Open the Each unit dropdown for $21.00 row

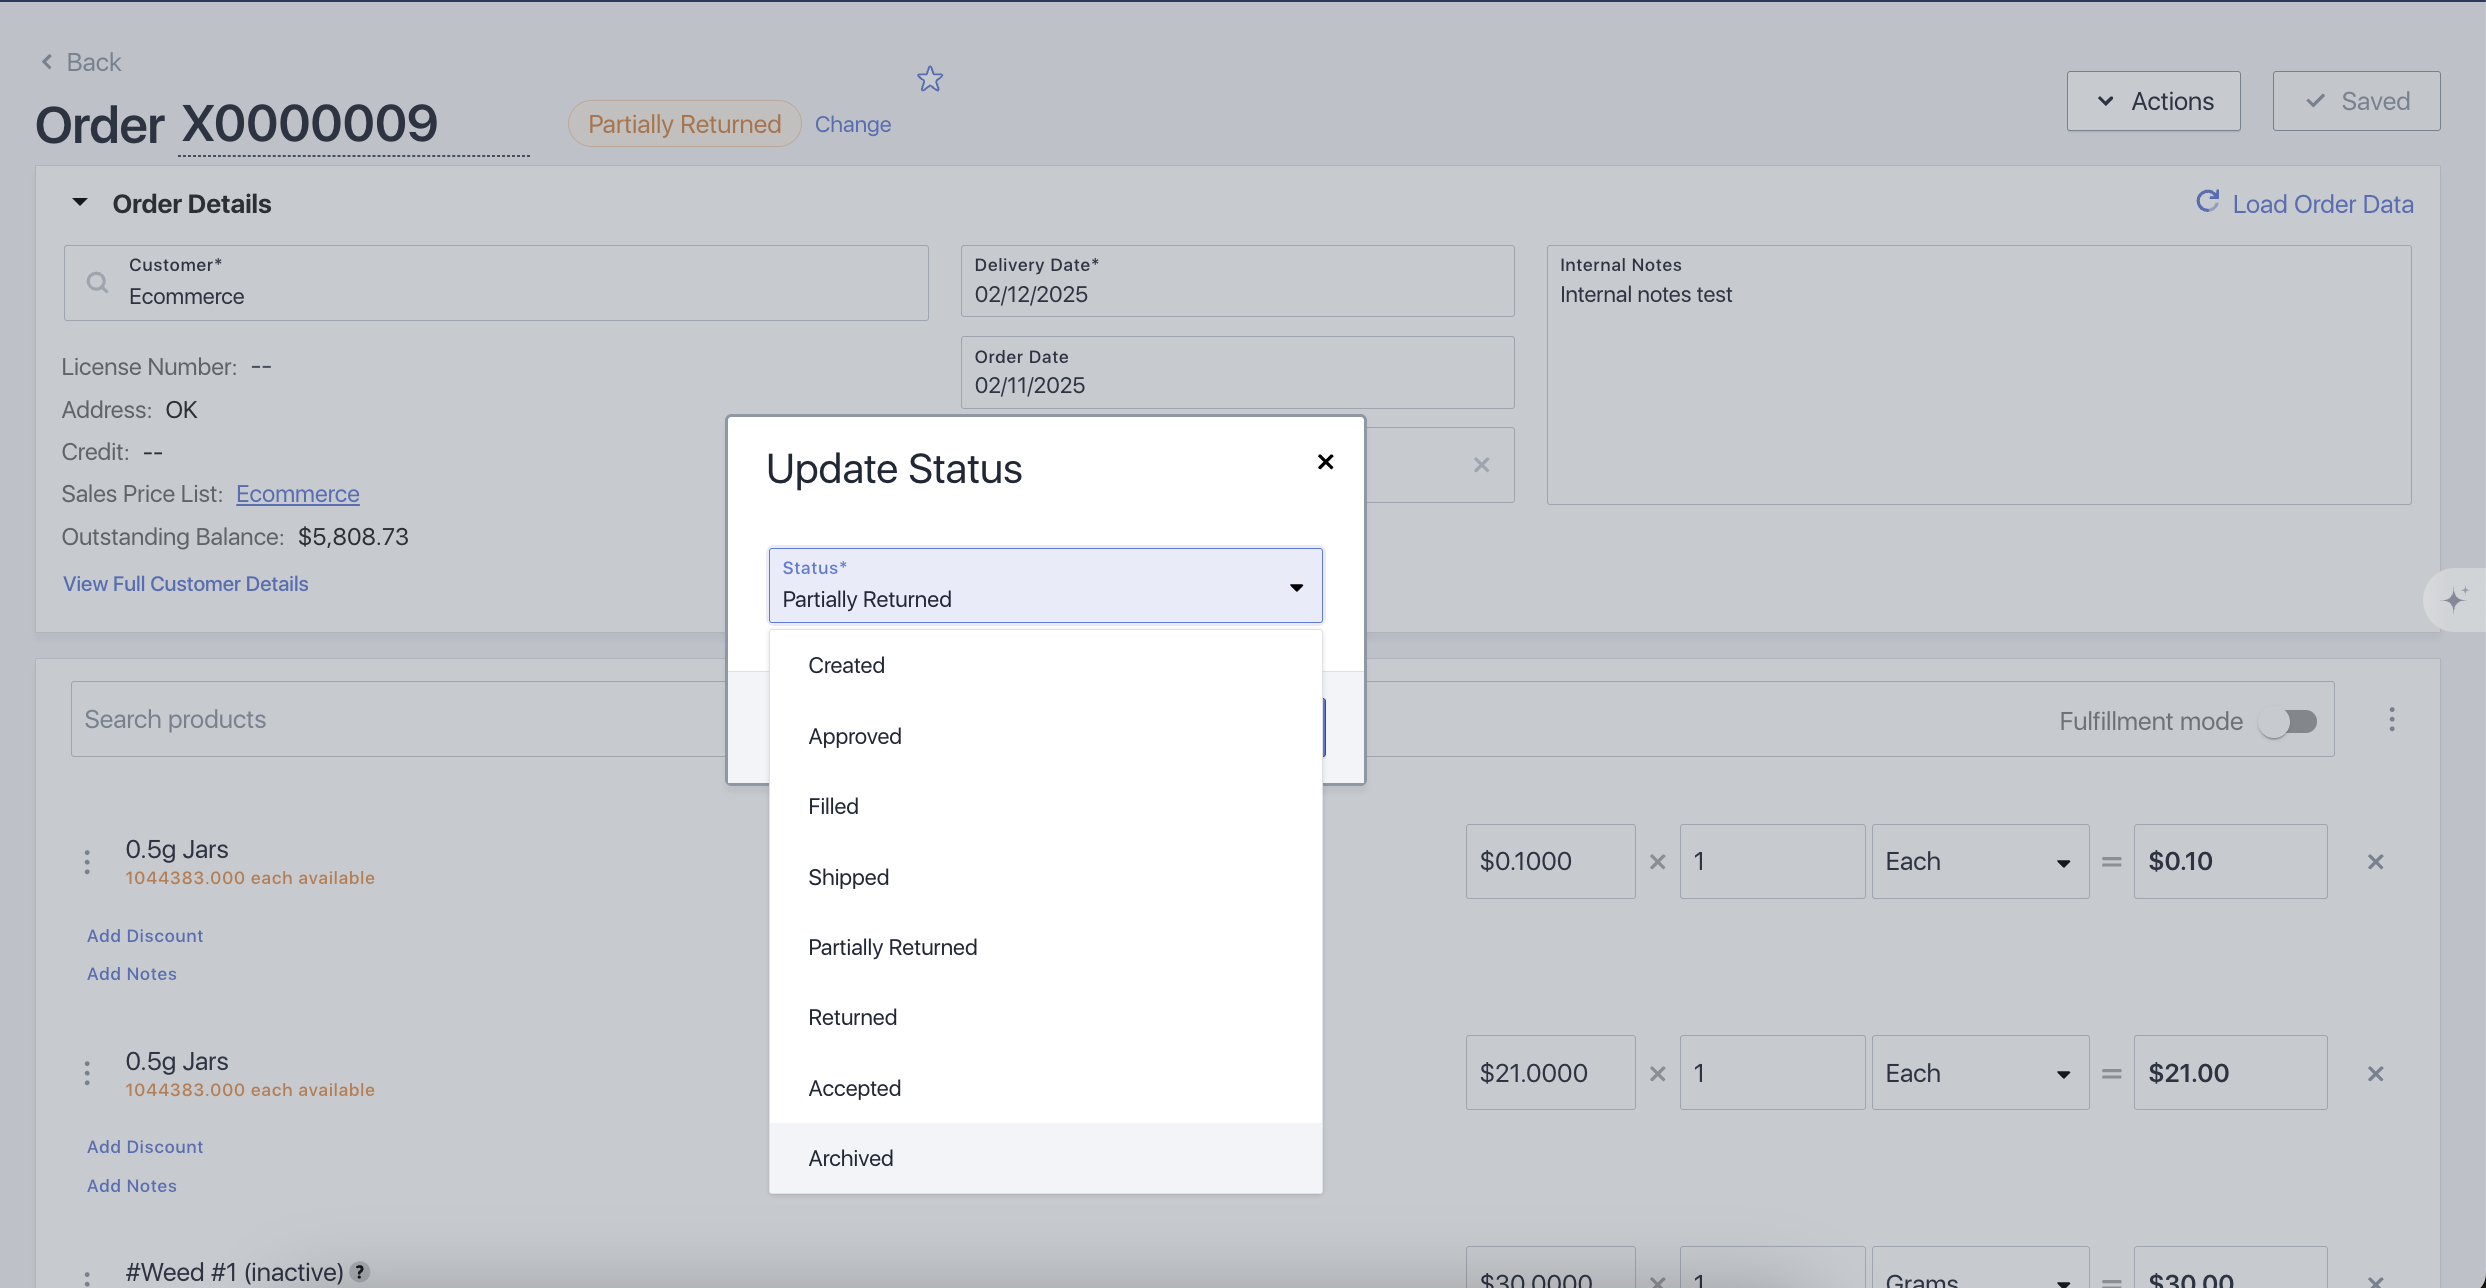tap(1980, 1073)
